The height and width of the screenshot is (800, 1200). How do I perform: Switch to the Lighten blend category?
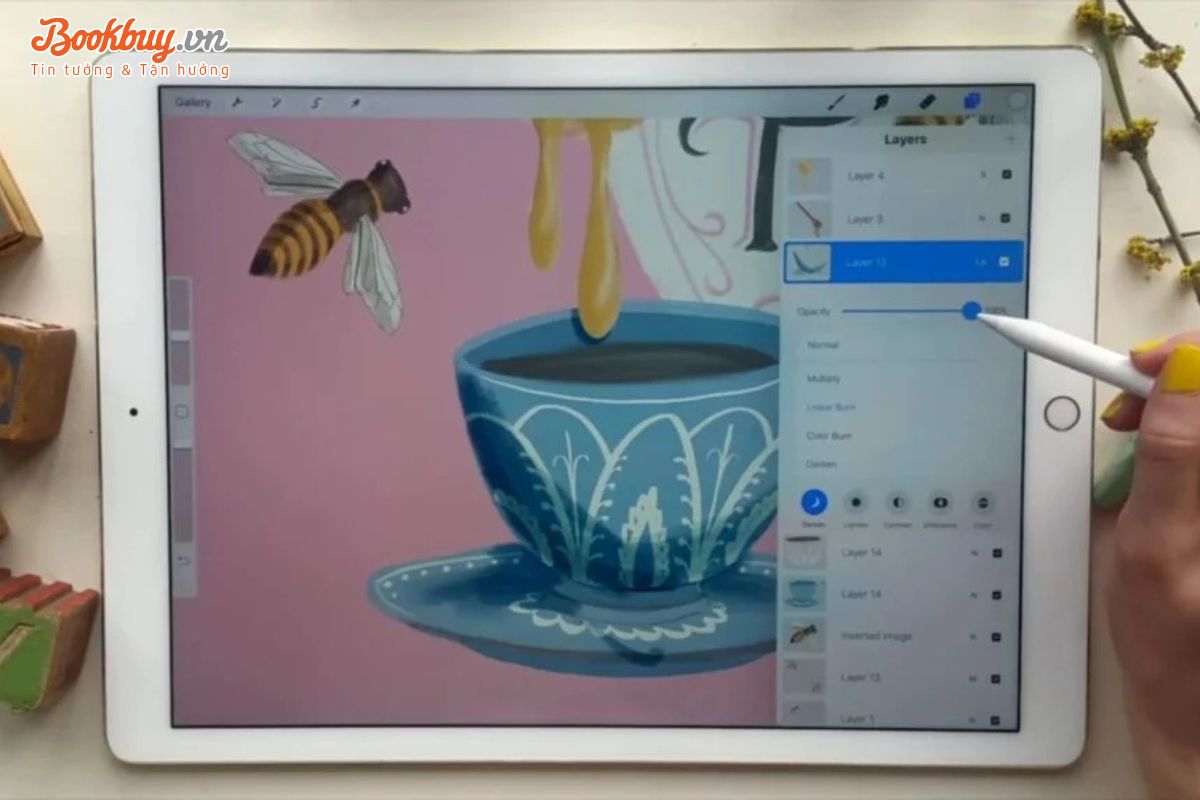click(x=856, y=502)
